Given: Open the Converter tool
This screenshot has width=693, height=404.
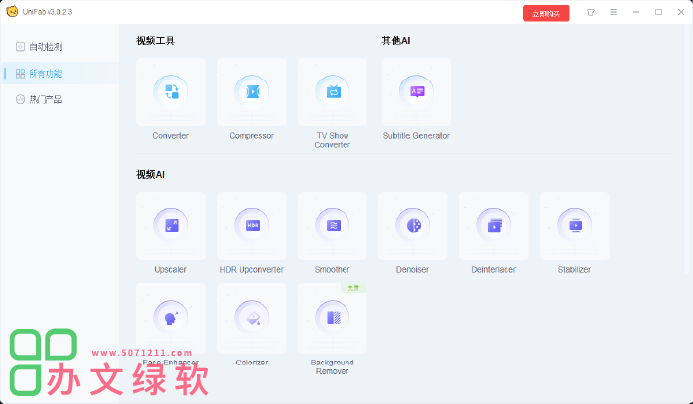Looking at the screenshot, I should (x=171, y=93).
